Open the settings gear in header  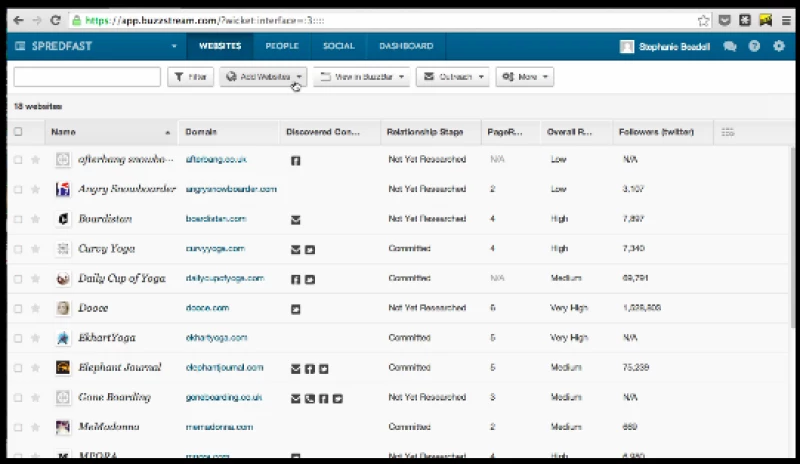click(778, 46)
